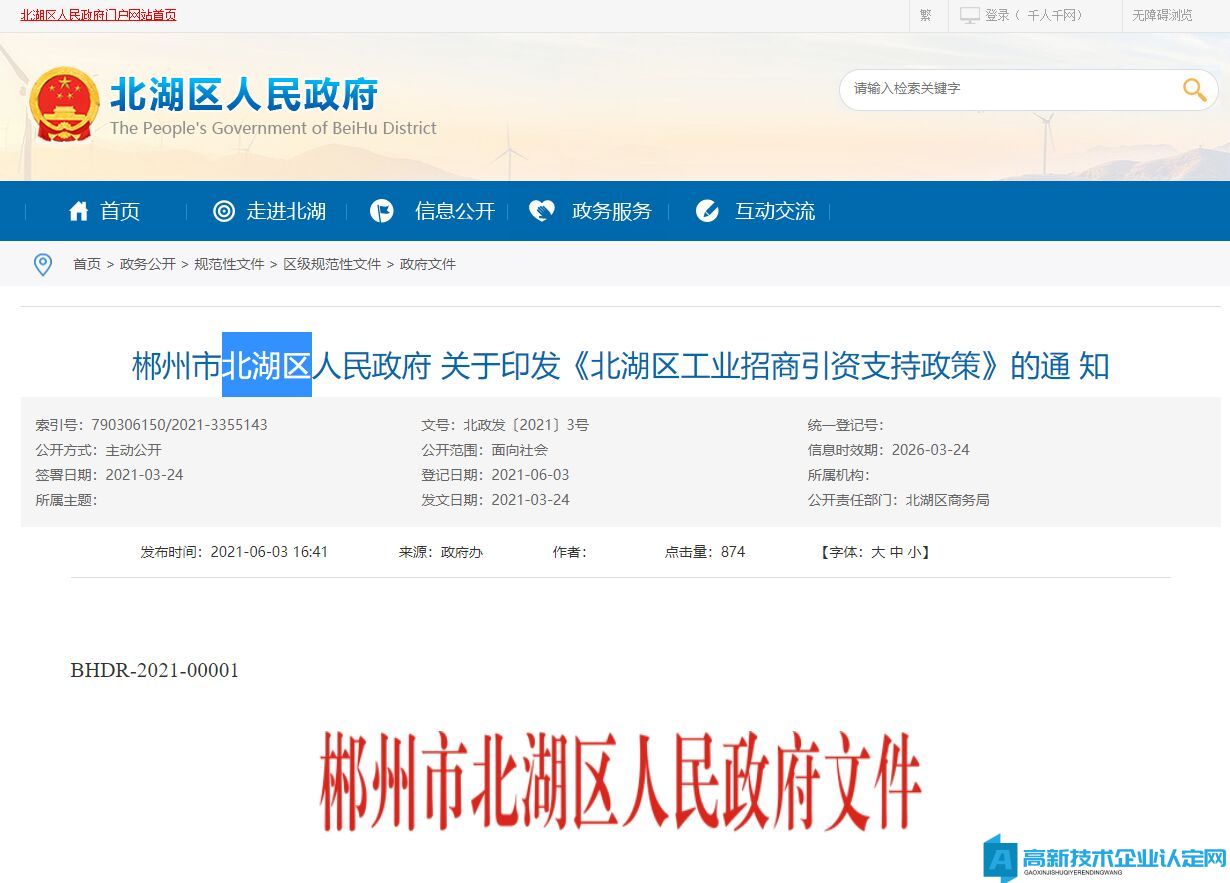
Task: Set font size to 大
Action: (877, 552)
